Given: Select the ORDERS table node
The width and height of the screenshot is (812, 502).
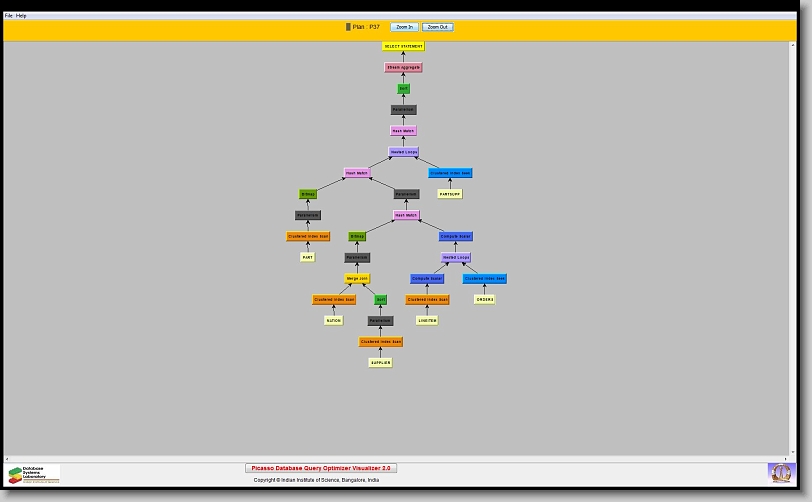Looking at the screenshot, I should coord(485,299).
